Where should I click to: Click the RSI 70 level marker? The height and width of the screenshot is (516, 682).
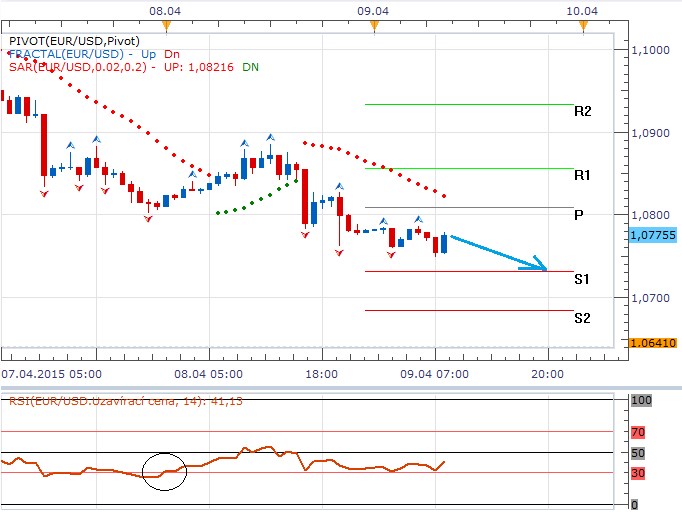click(x=640, y=432)
